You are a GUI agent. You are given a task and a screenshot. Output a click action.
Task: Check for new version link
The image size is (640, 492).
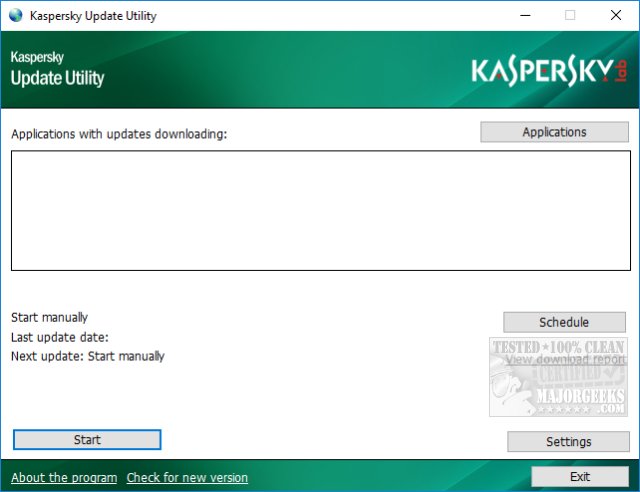tap(187, 477)
